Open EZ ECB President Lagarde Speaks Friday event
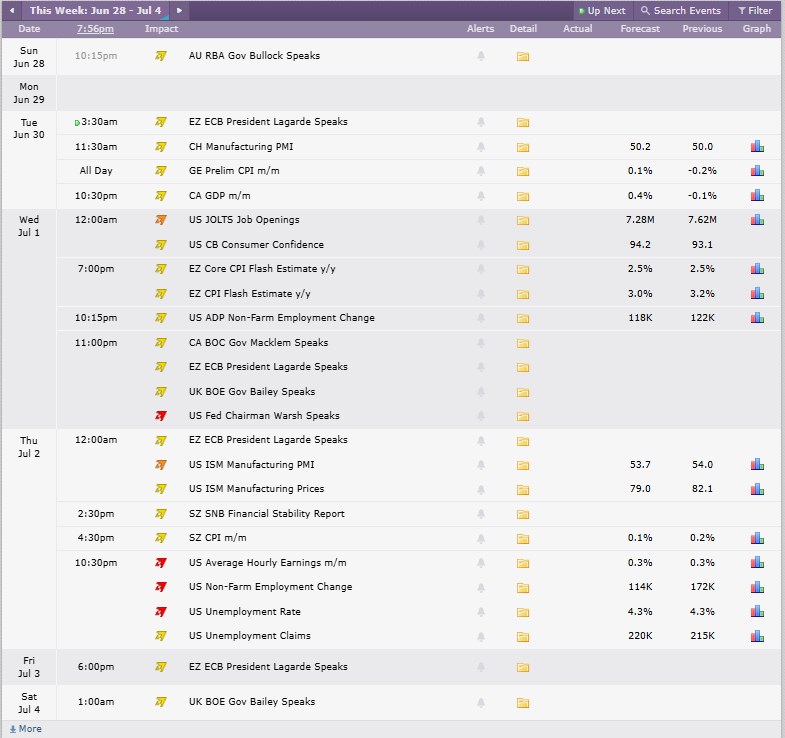The image size is (785, 738). (268, 666)
